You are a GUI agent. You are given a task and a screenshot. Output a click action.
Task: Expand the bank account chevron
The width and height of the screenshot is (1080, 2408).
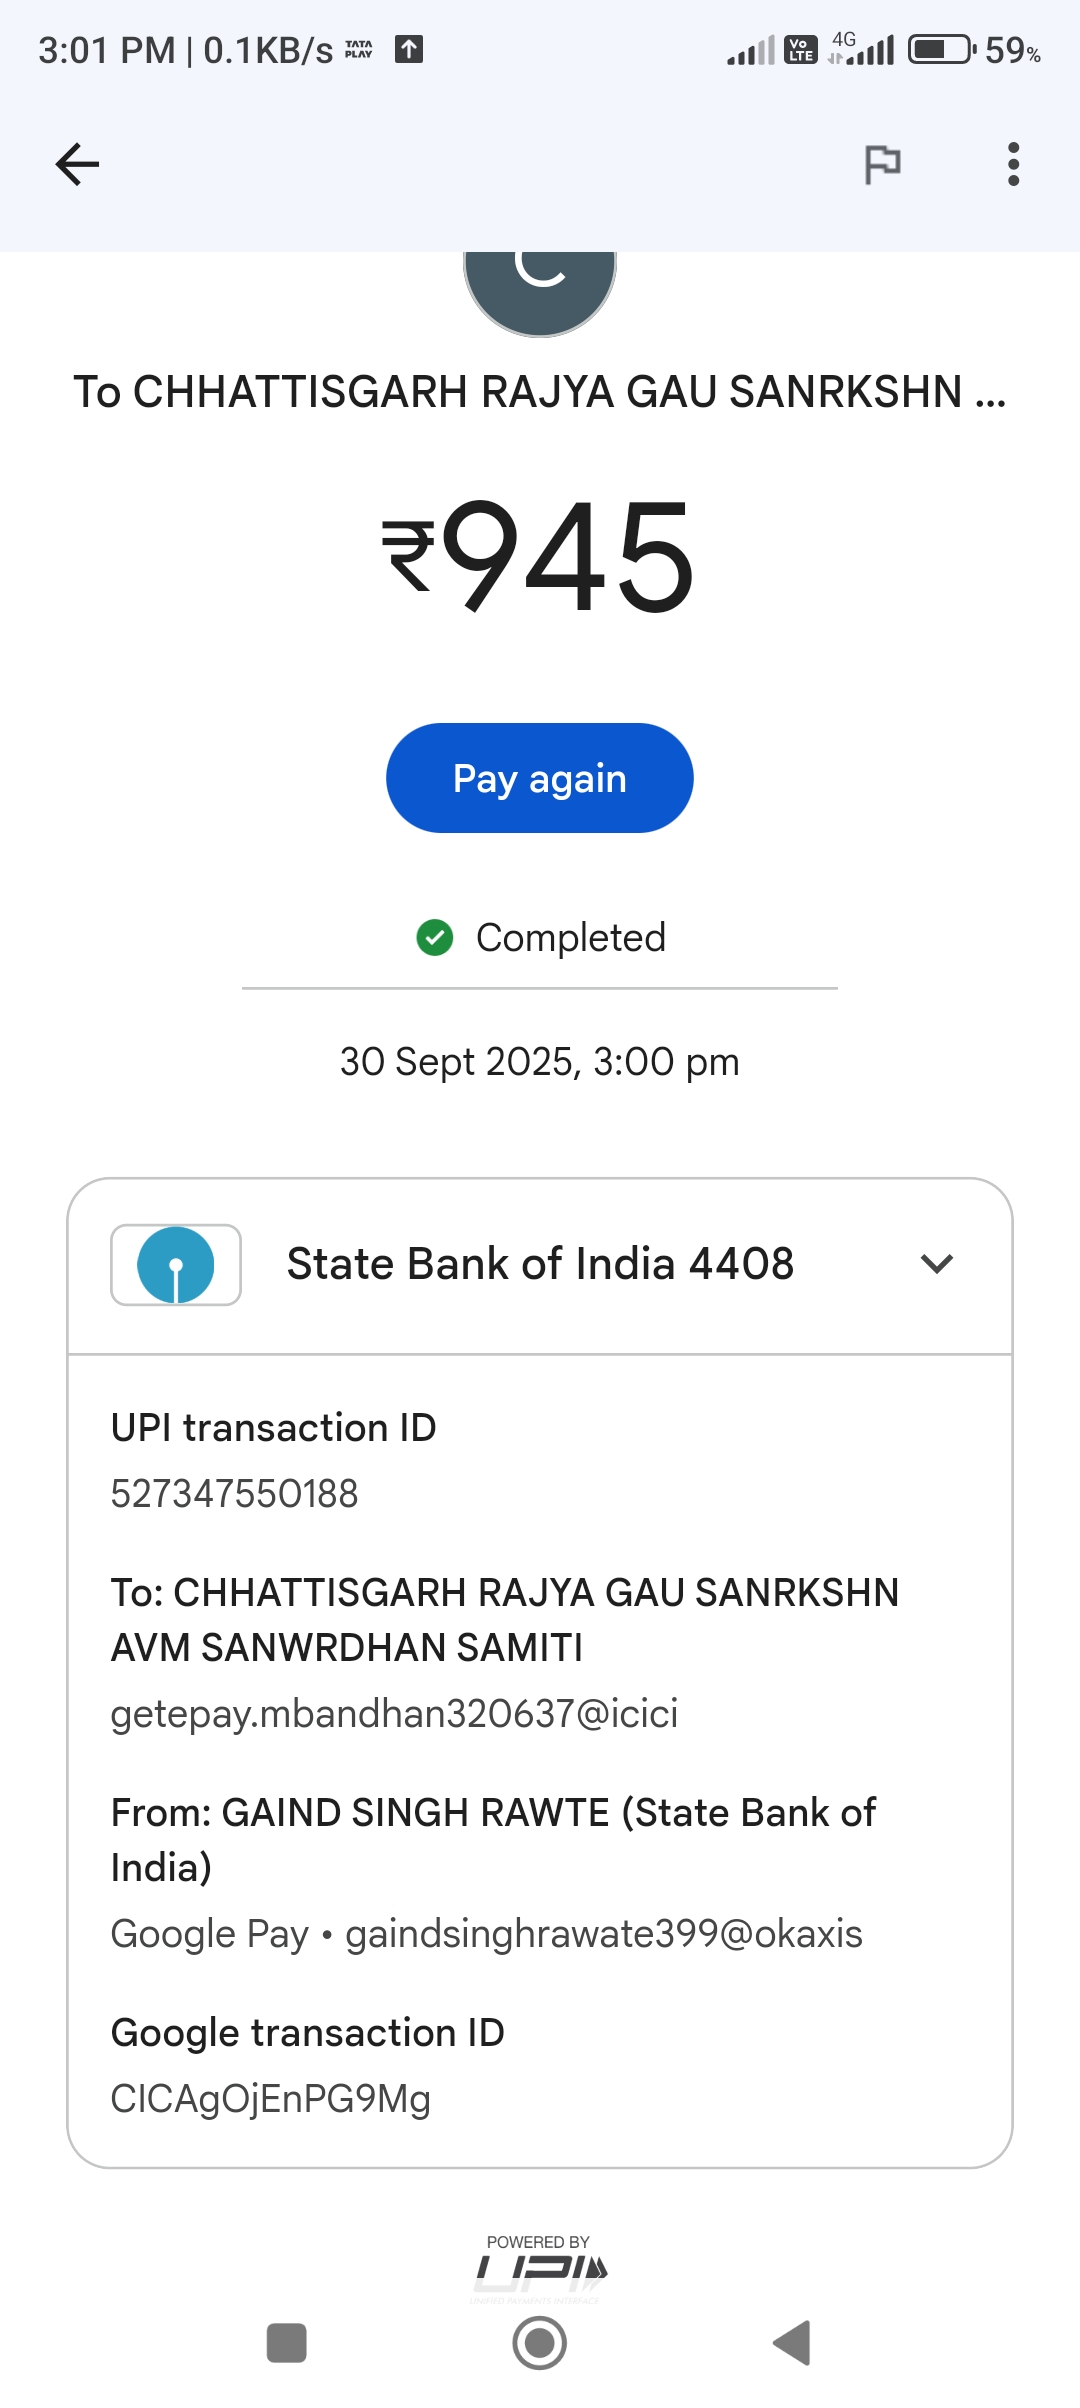click(936, 1265)
